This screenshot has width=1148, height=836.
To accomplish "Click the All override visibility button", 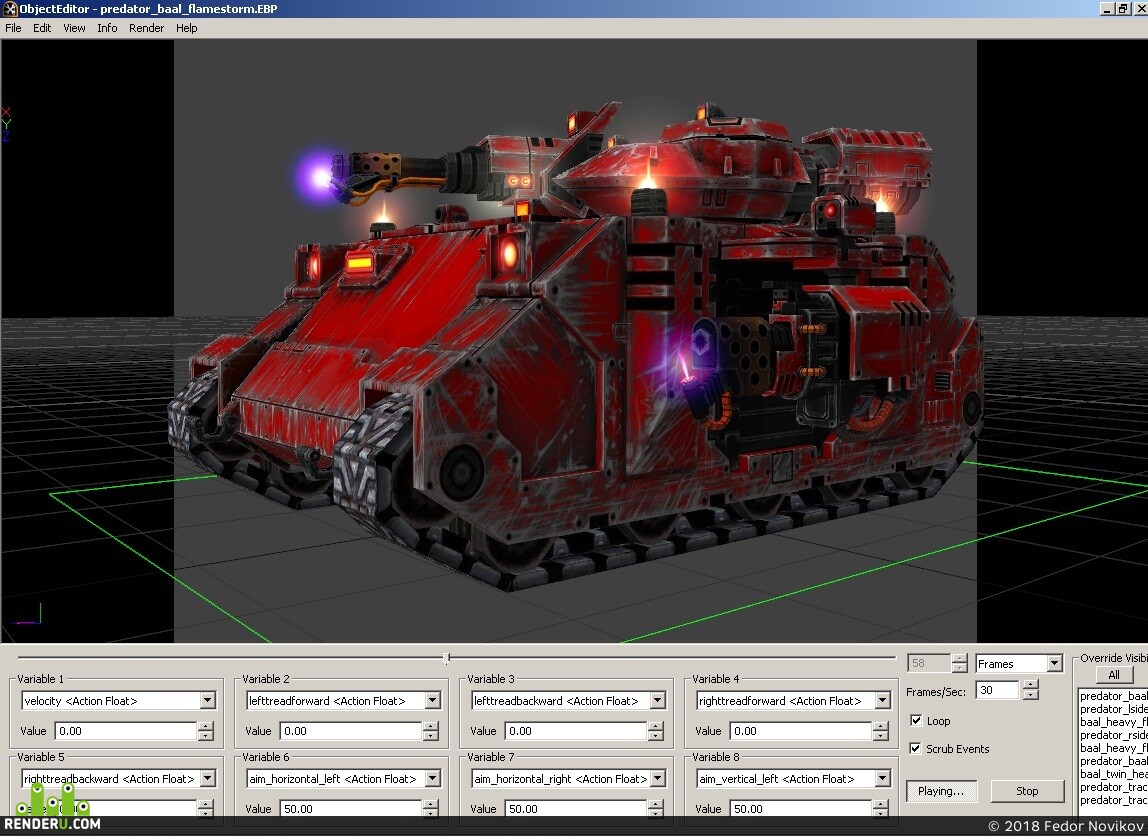I will tap(1114, 675).
